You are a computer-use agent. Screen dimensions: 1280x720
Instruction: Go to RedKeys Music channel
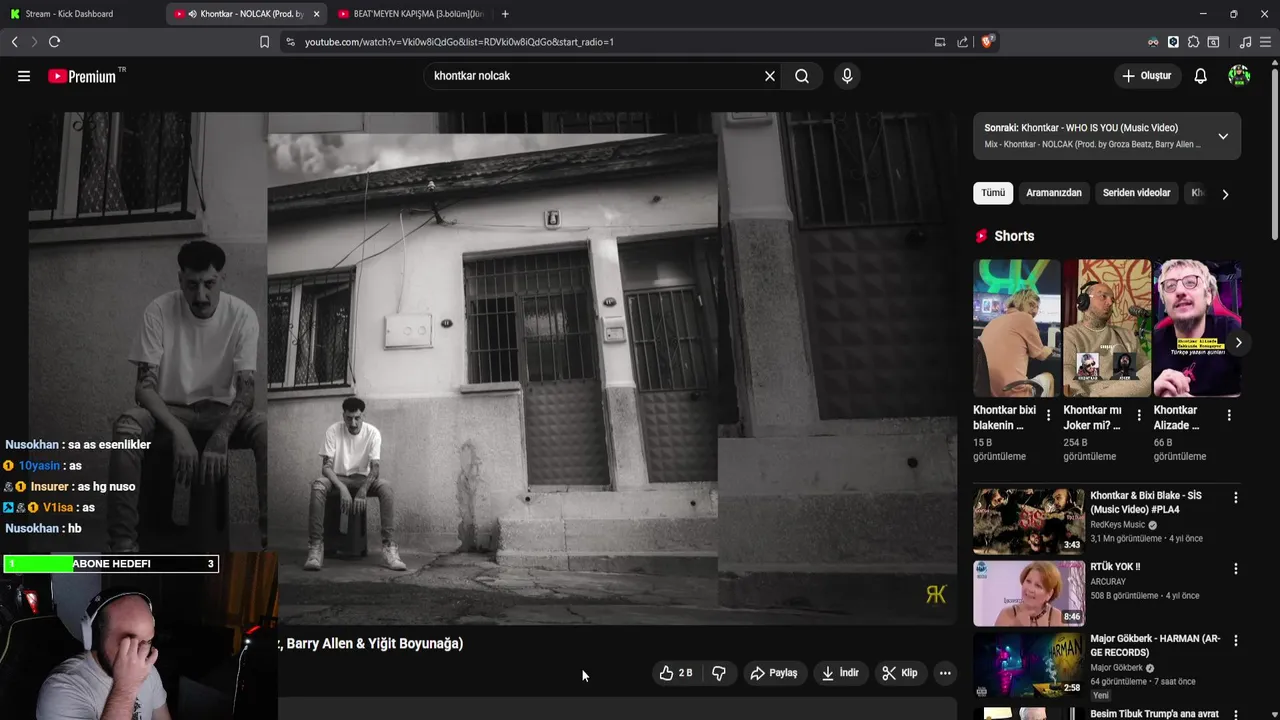click(x=1117, y=525)
